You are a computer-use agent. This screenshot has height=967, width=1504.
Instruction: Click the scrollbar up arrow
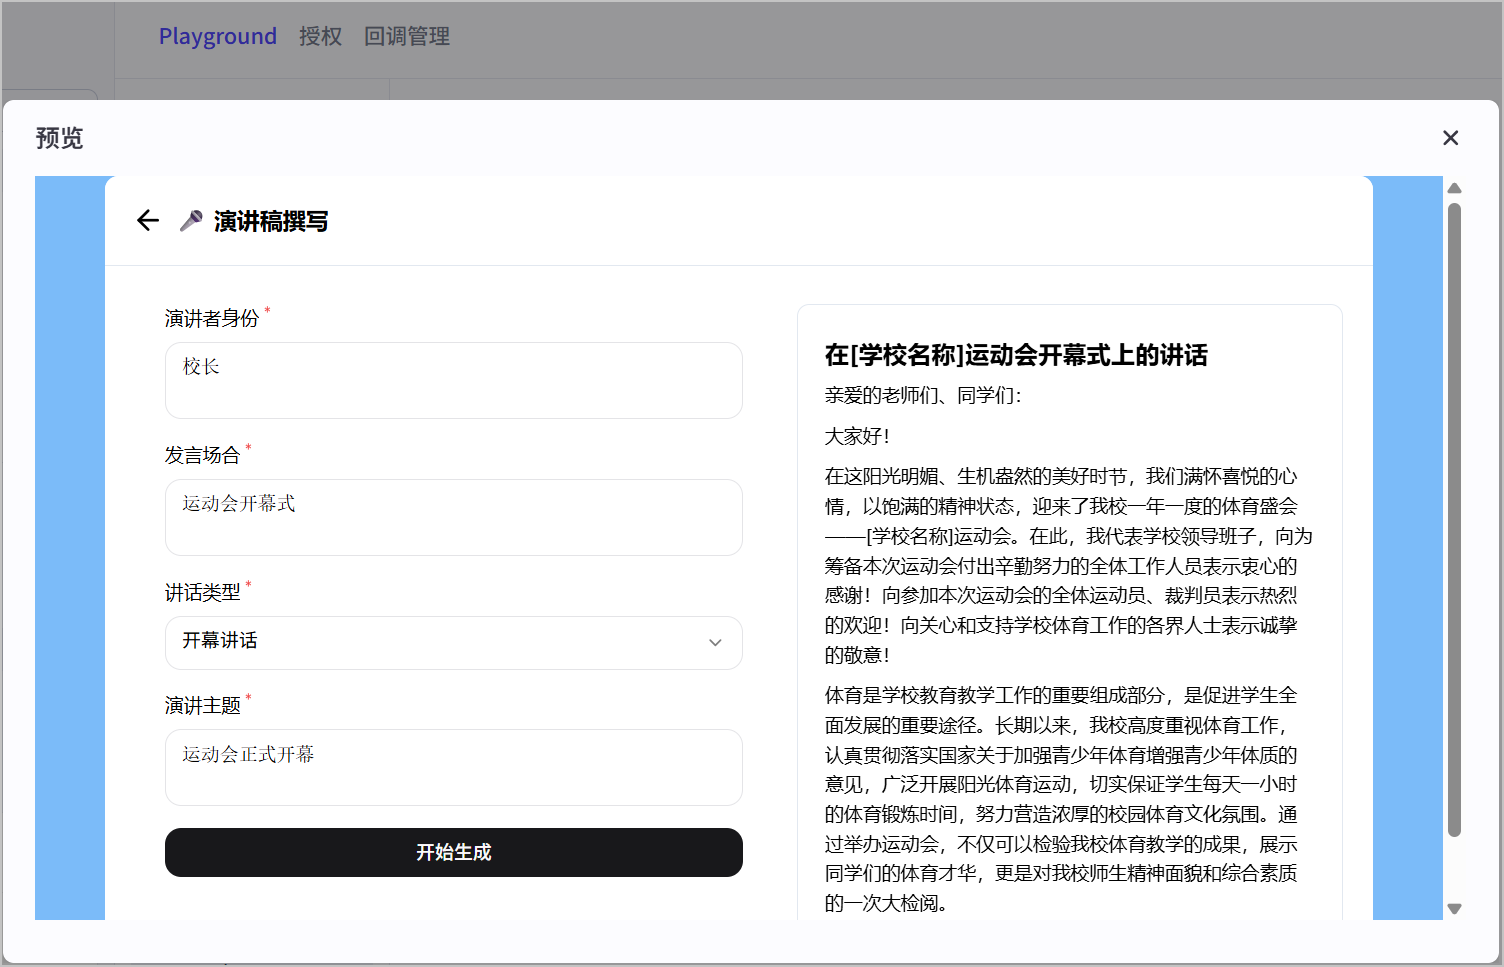point(1455,188)
